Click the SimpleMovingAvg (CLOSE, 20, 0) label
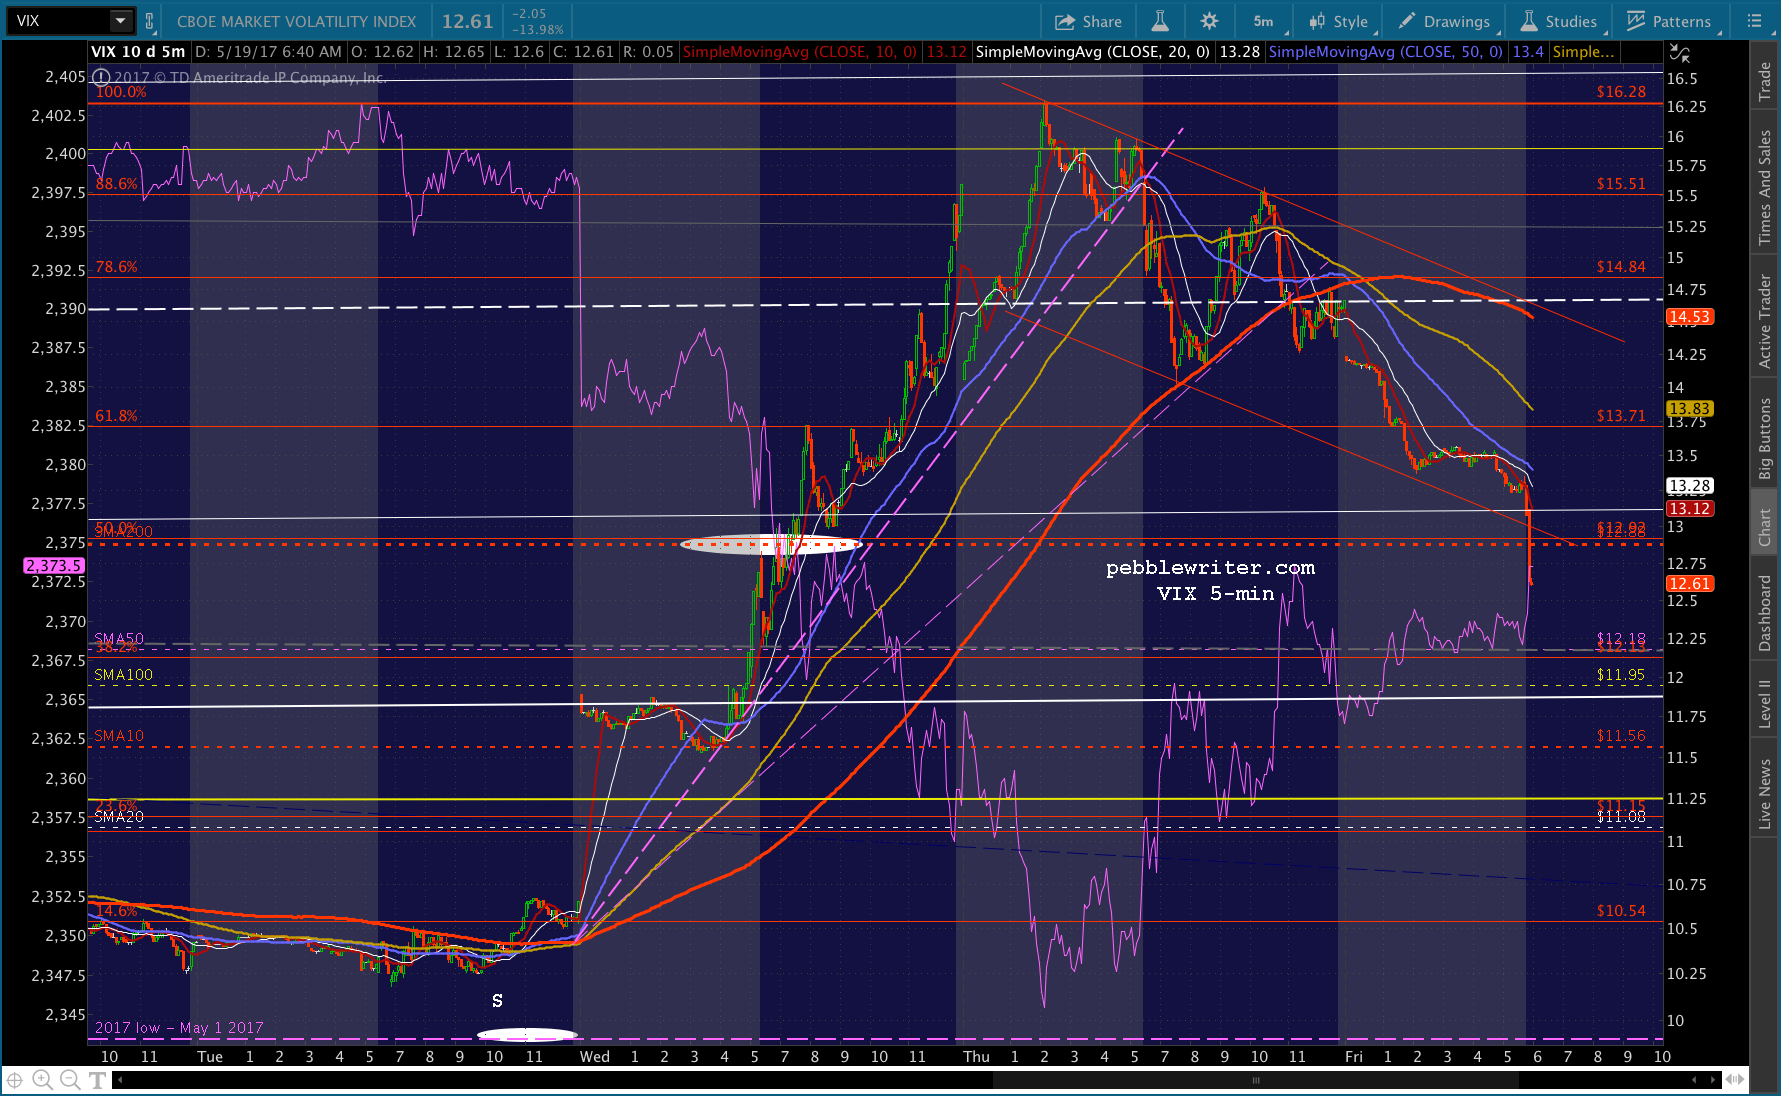 click(1092, 52)
